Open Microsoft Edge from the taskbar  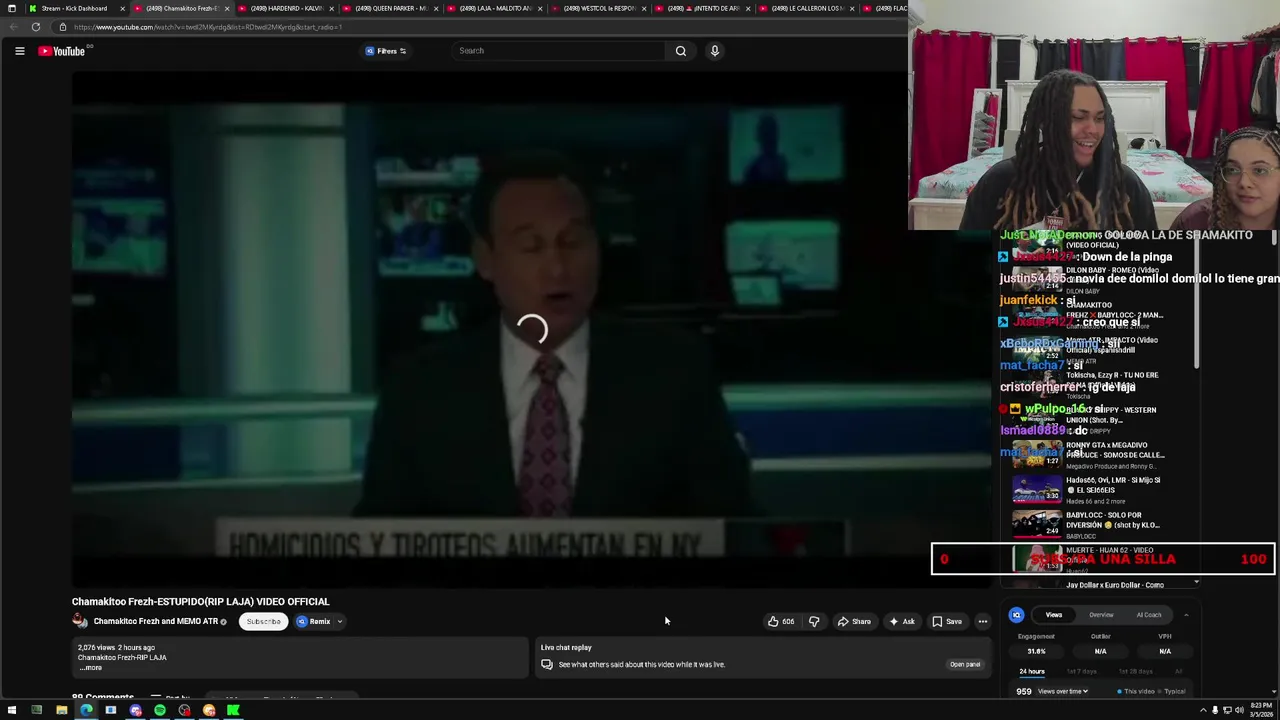click(86, 710)
